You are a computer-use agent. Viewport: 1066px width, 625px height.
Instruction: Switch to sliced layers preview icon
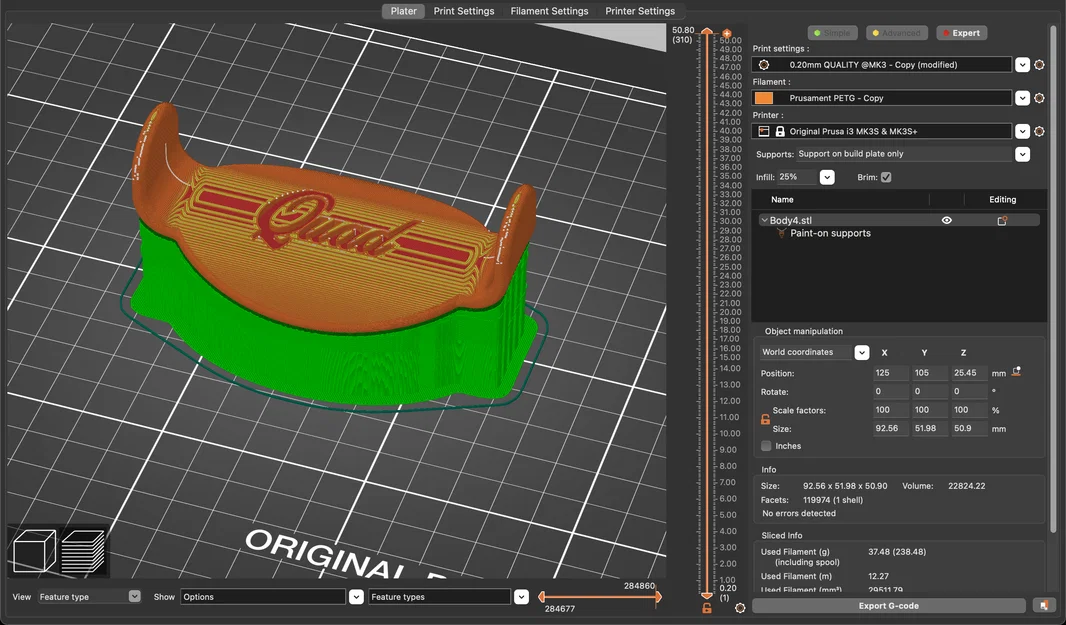(x=83, y=551)
